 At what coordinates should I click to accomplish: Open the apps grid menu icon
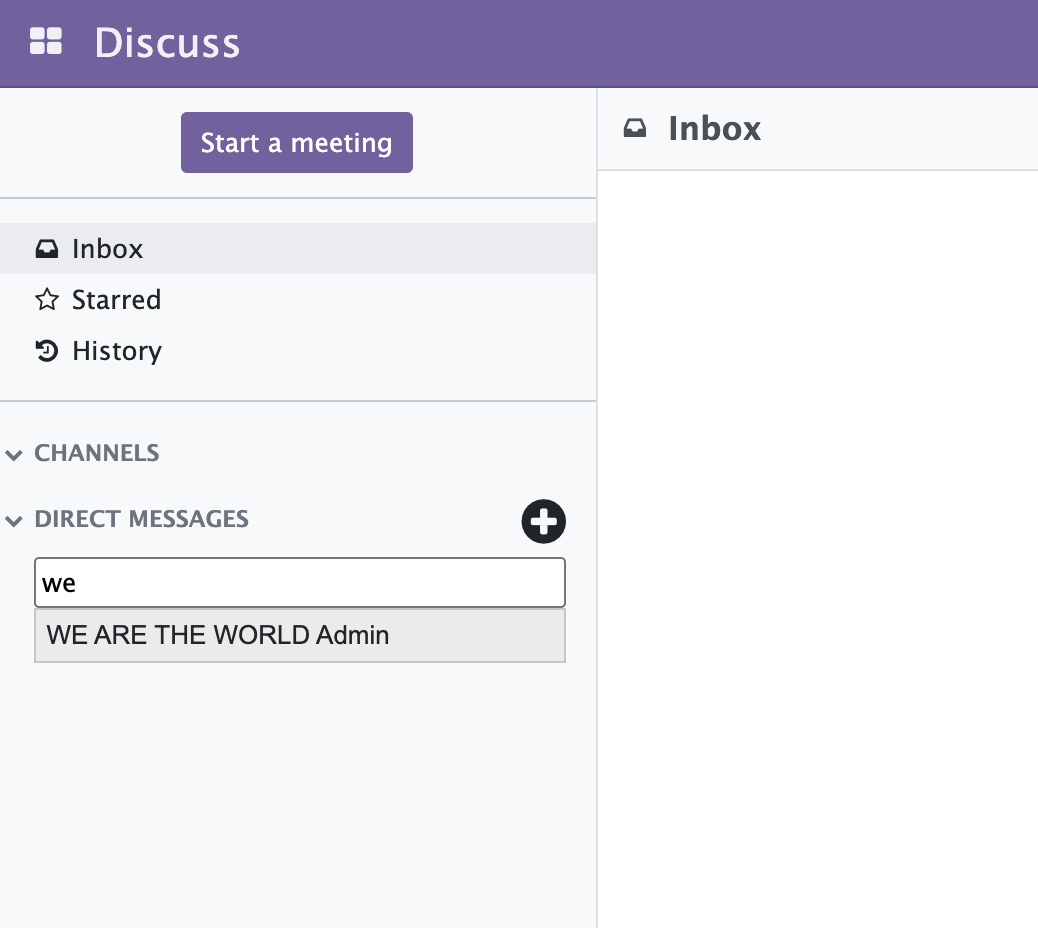coord(46,42)
